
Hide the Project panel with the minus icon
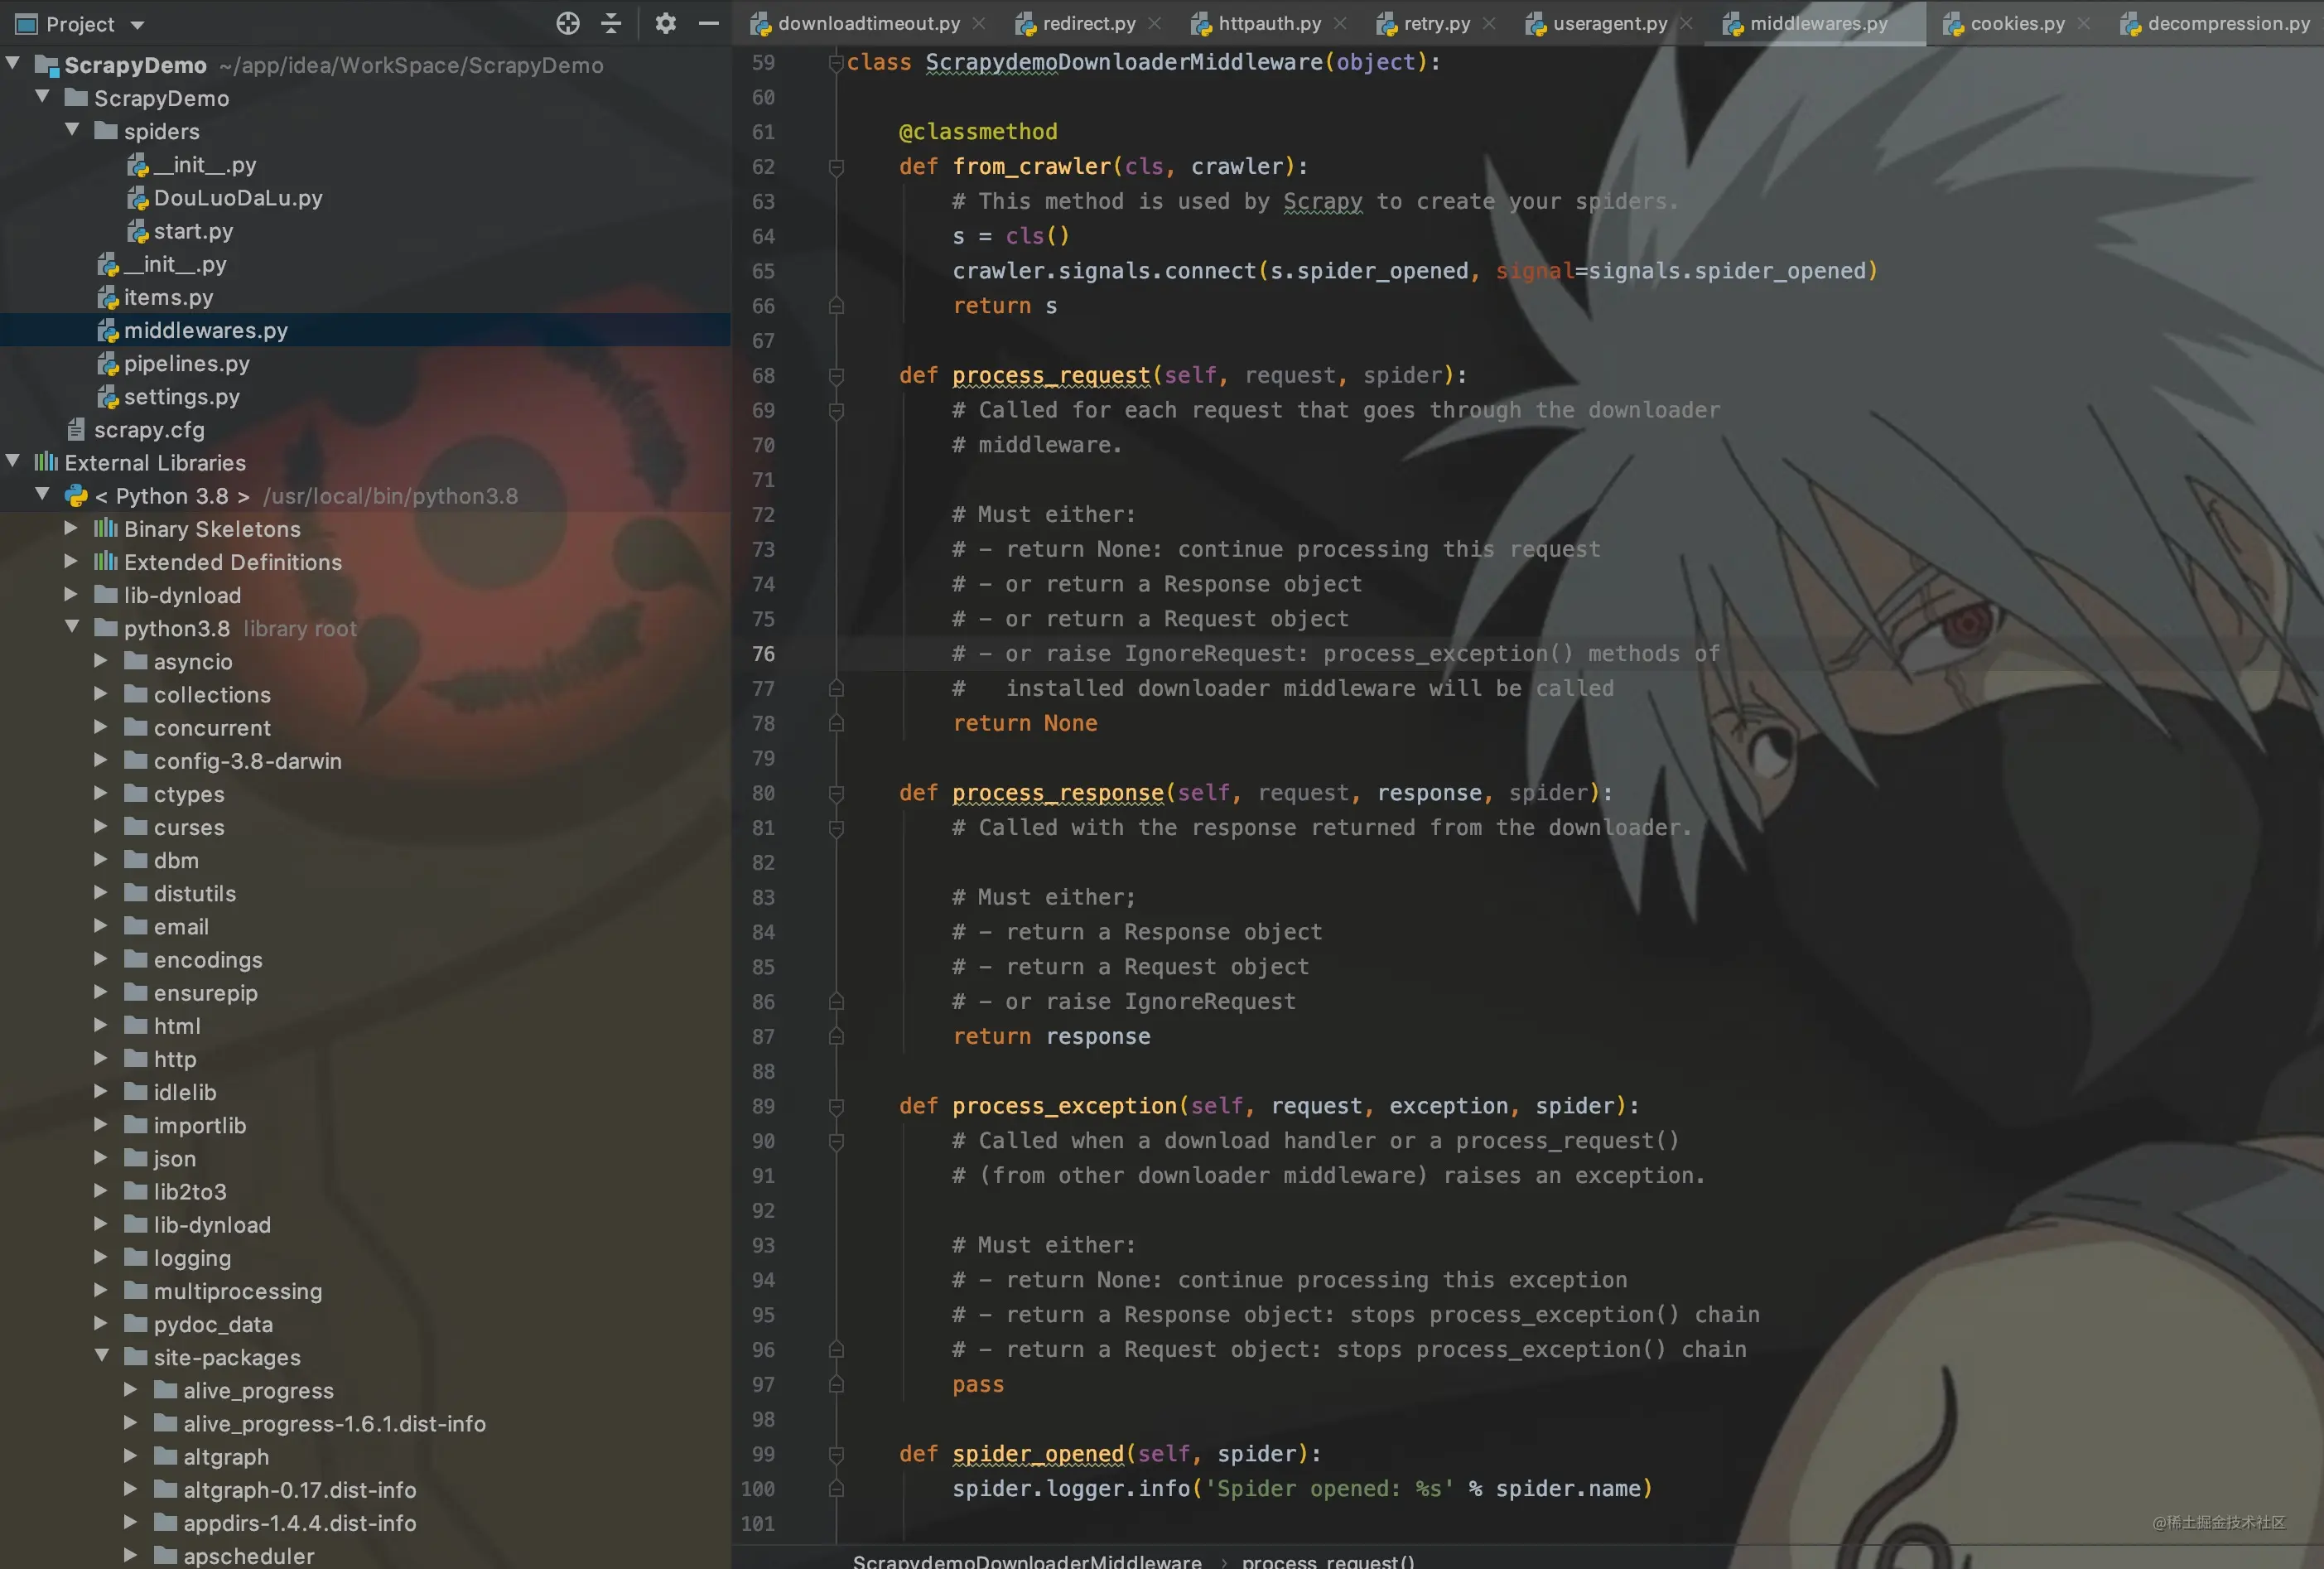click(x=709, y=23)
